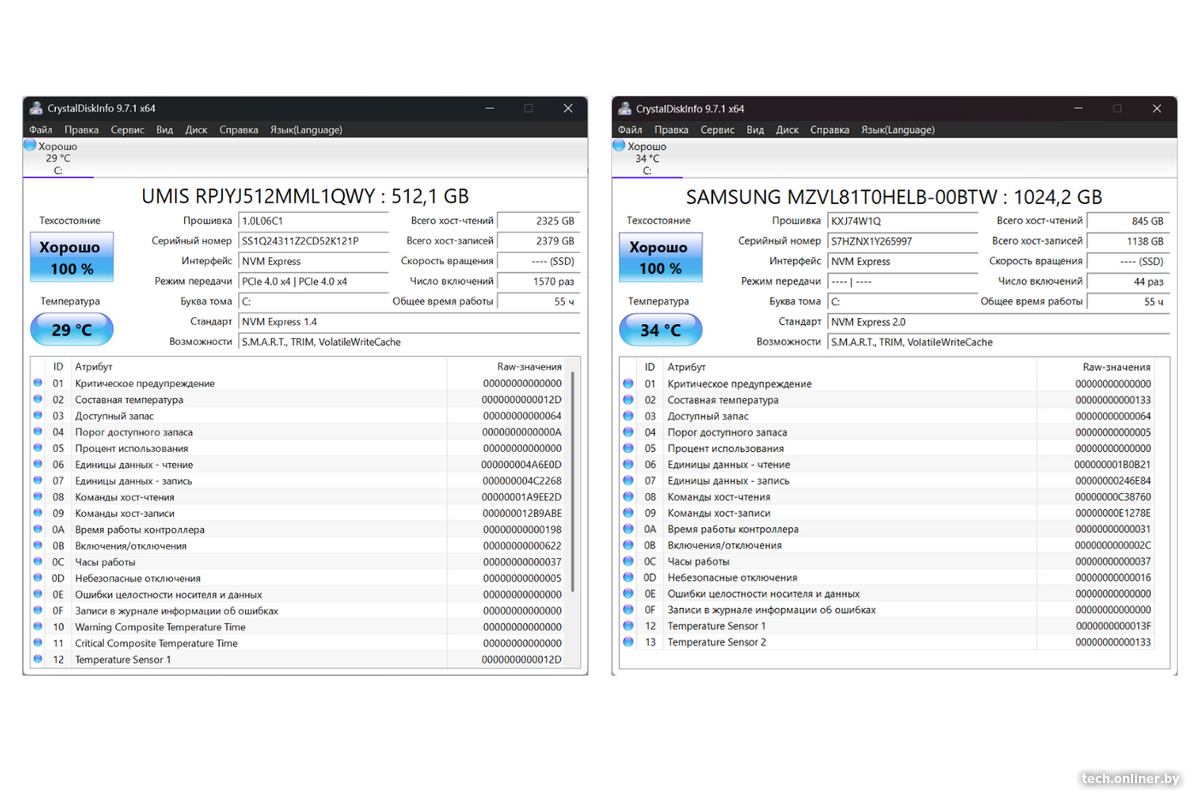Click standard field NVM Express 1.4
Viewport: 1200px width, 800px height.
point(409,322)
